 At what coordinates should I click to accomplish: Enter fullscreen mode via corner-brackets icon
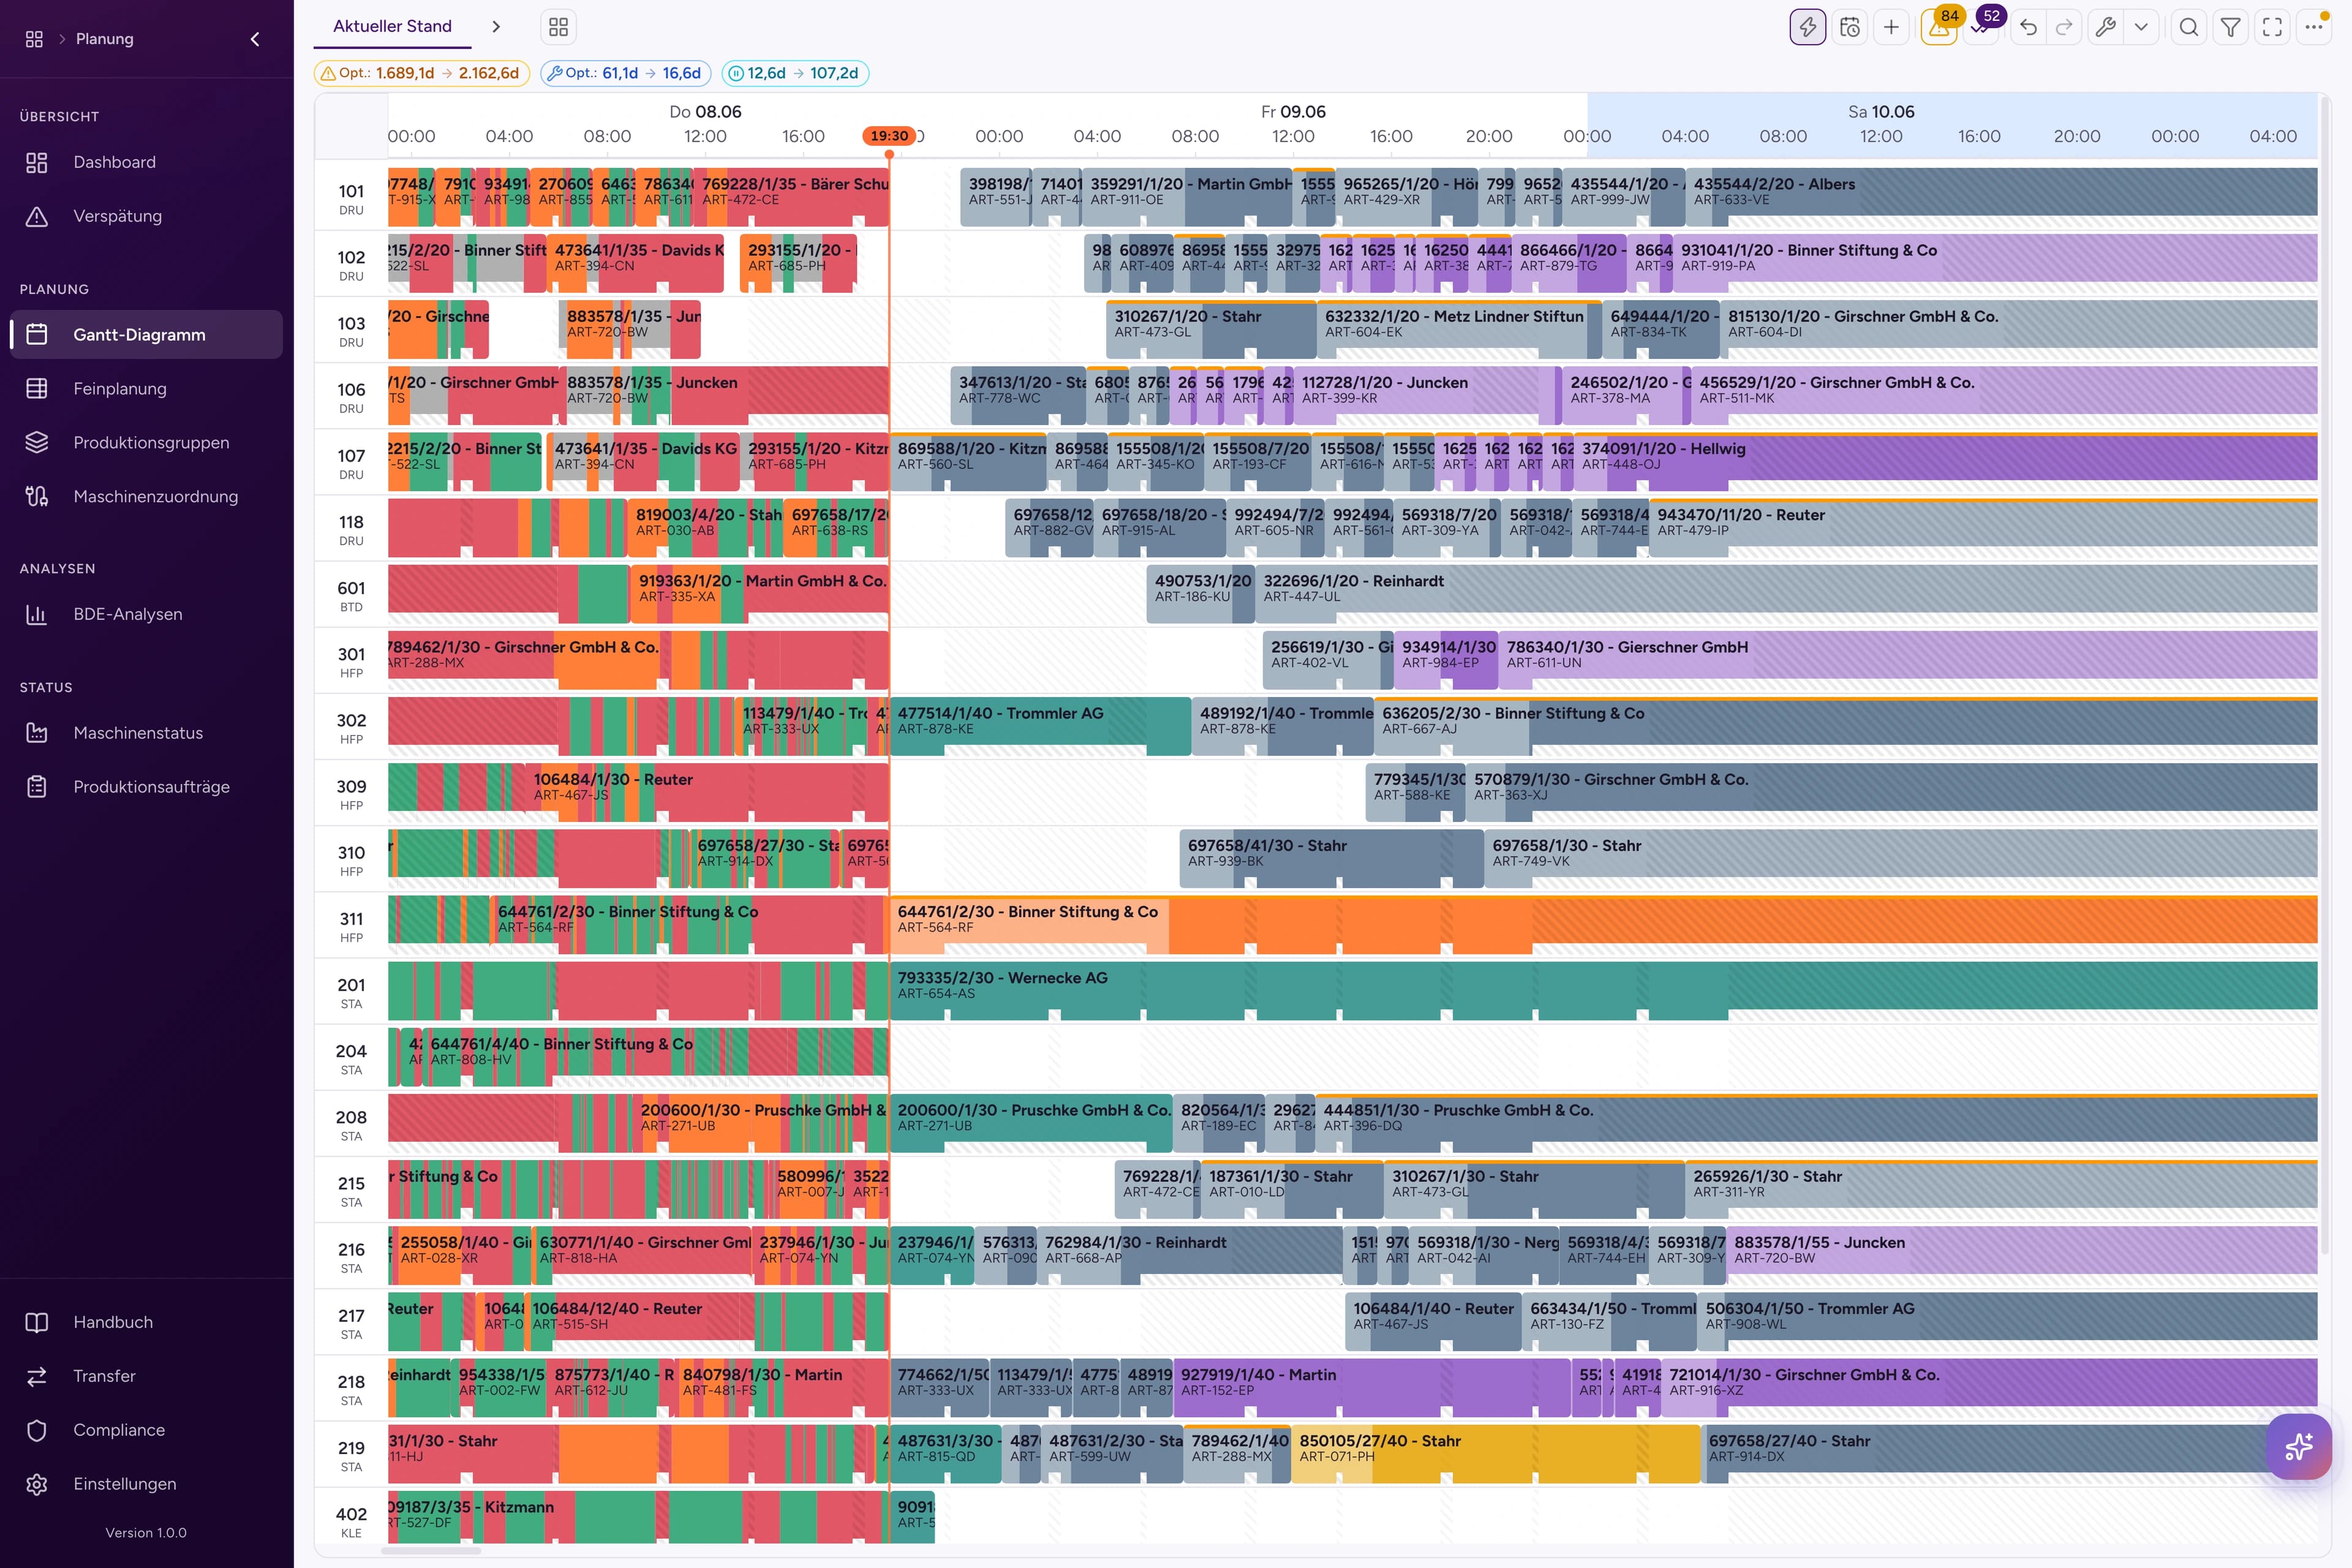(x=2273, y=27)
